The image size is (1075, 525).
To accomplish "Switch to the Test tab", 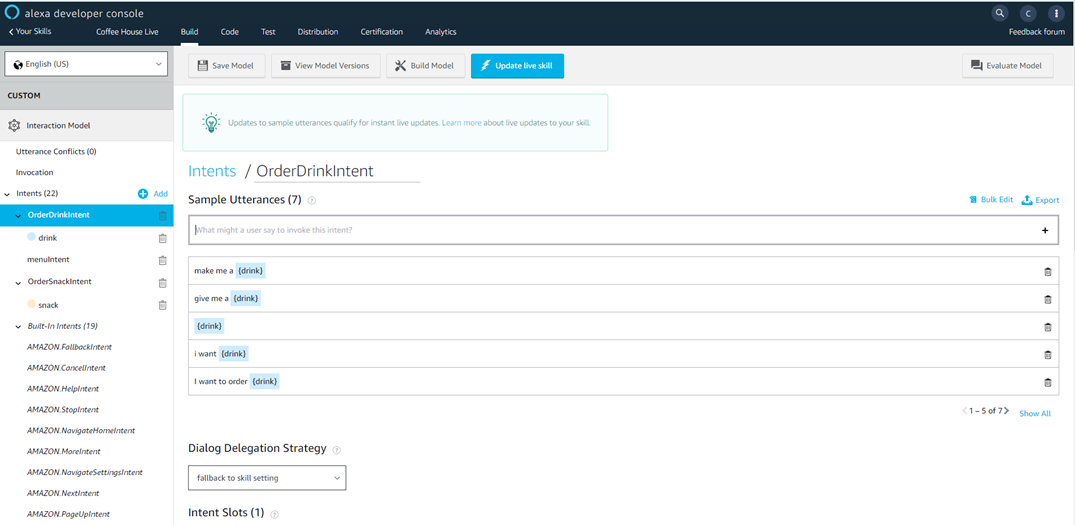I will (268, 32).
